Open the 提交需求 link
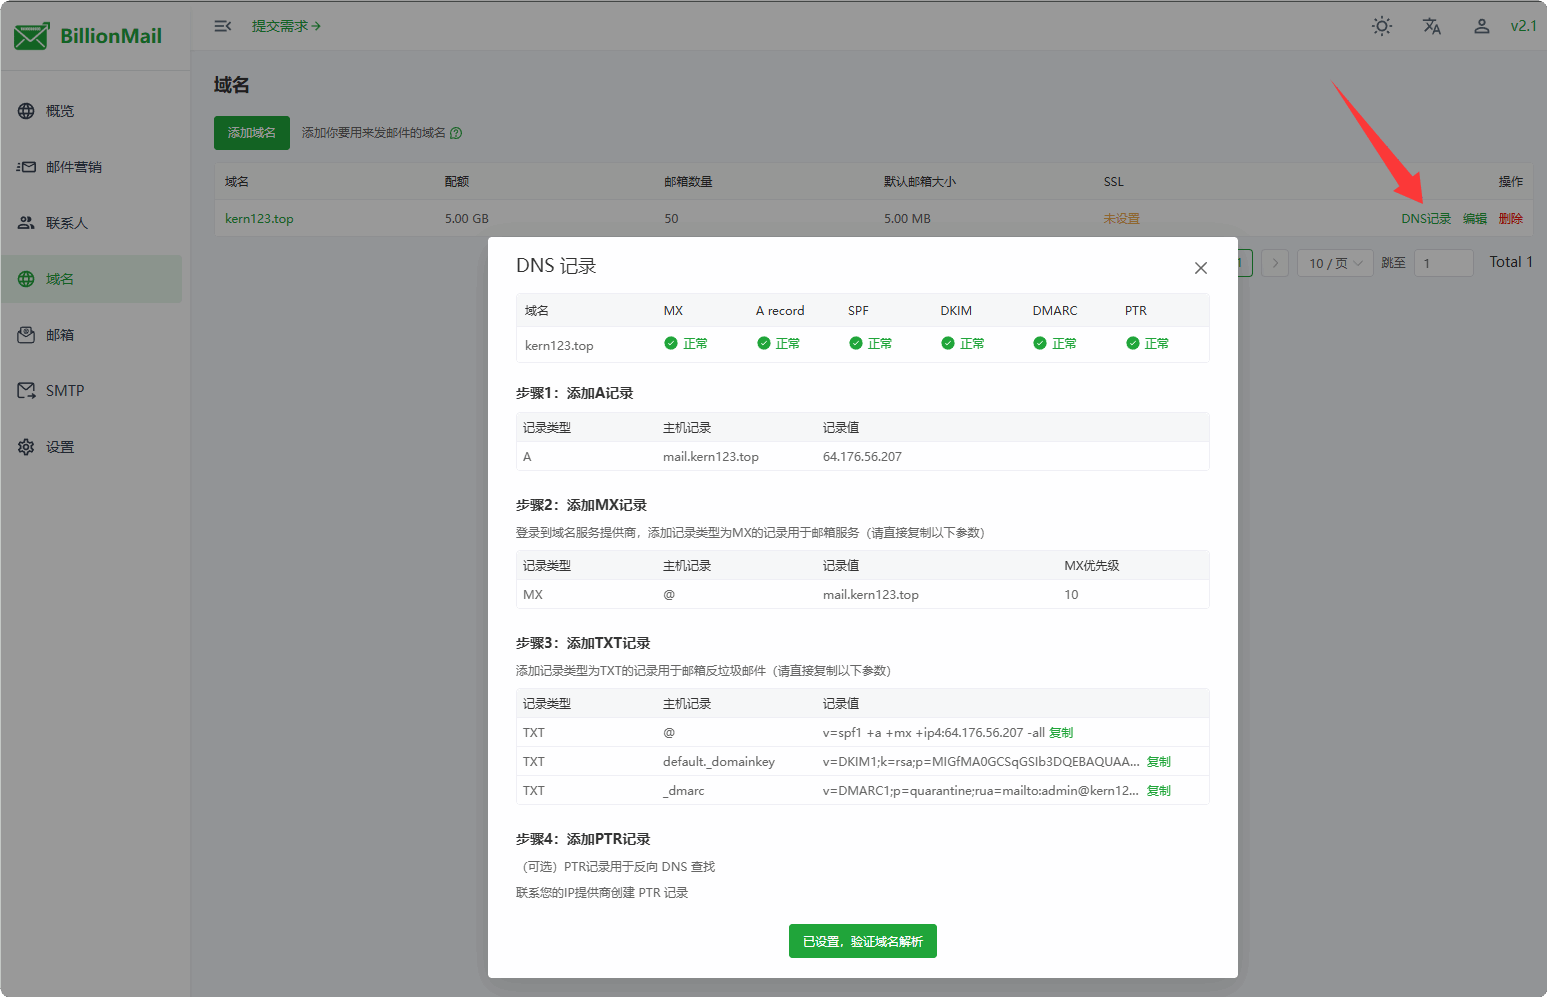 (287, 26)
